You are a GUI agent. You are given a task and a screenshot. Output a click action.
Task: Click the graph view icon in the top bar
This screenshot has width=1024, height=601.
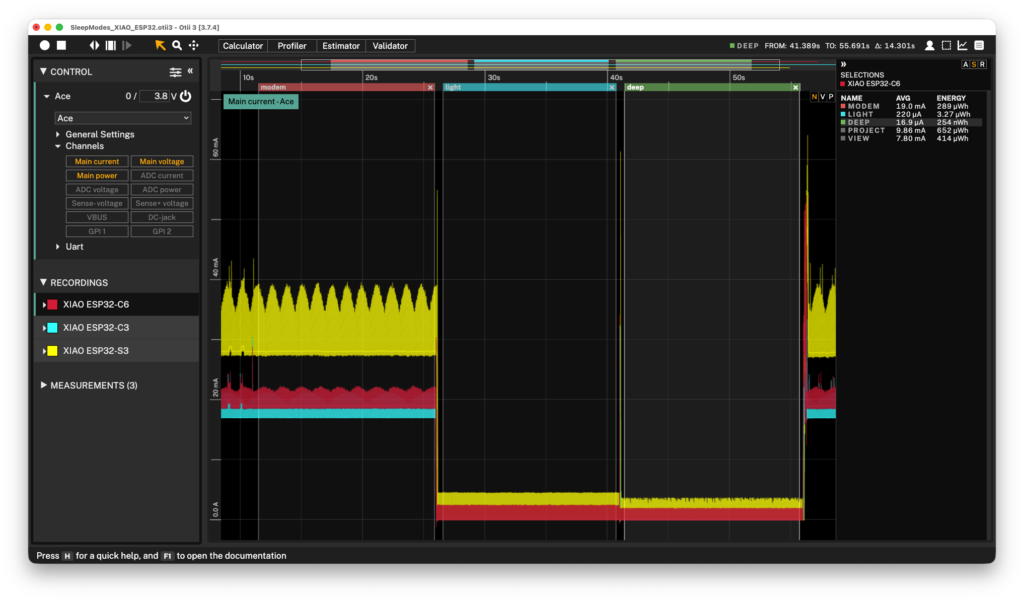click(962, 45)
